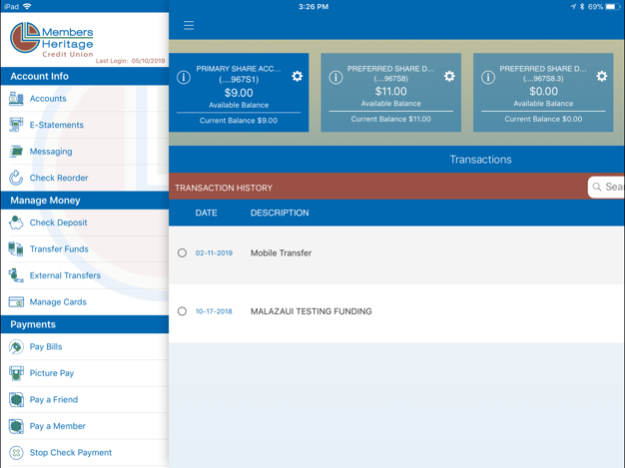Click the Members Heritage Credit Union logo
Viewport: 625px width, 468px height.
(51, 40)
